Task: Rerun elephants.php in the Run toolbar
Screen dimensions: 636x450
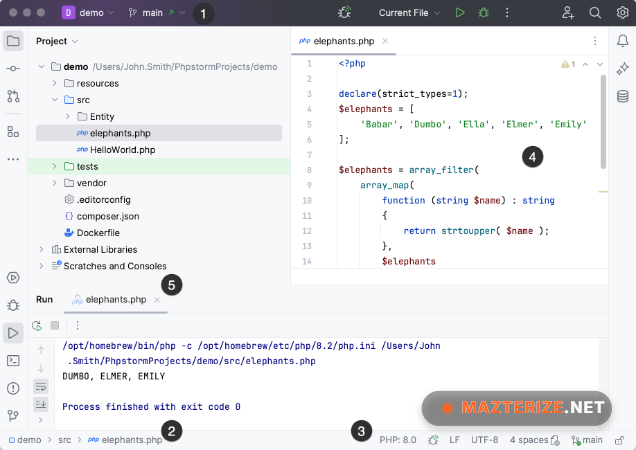Action: [37, 325]
